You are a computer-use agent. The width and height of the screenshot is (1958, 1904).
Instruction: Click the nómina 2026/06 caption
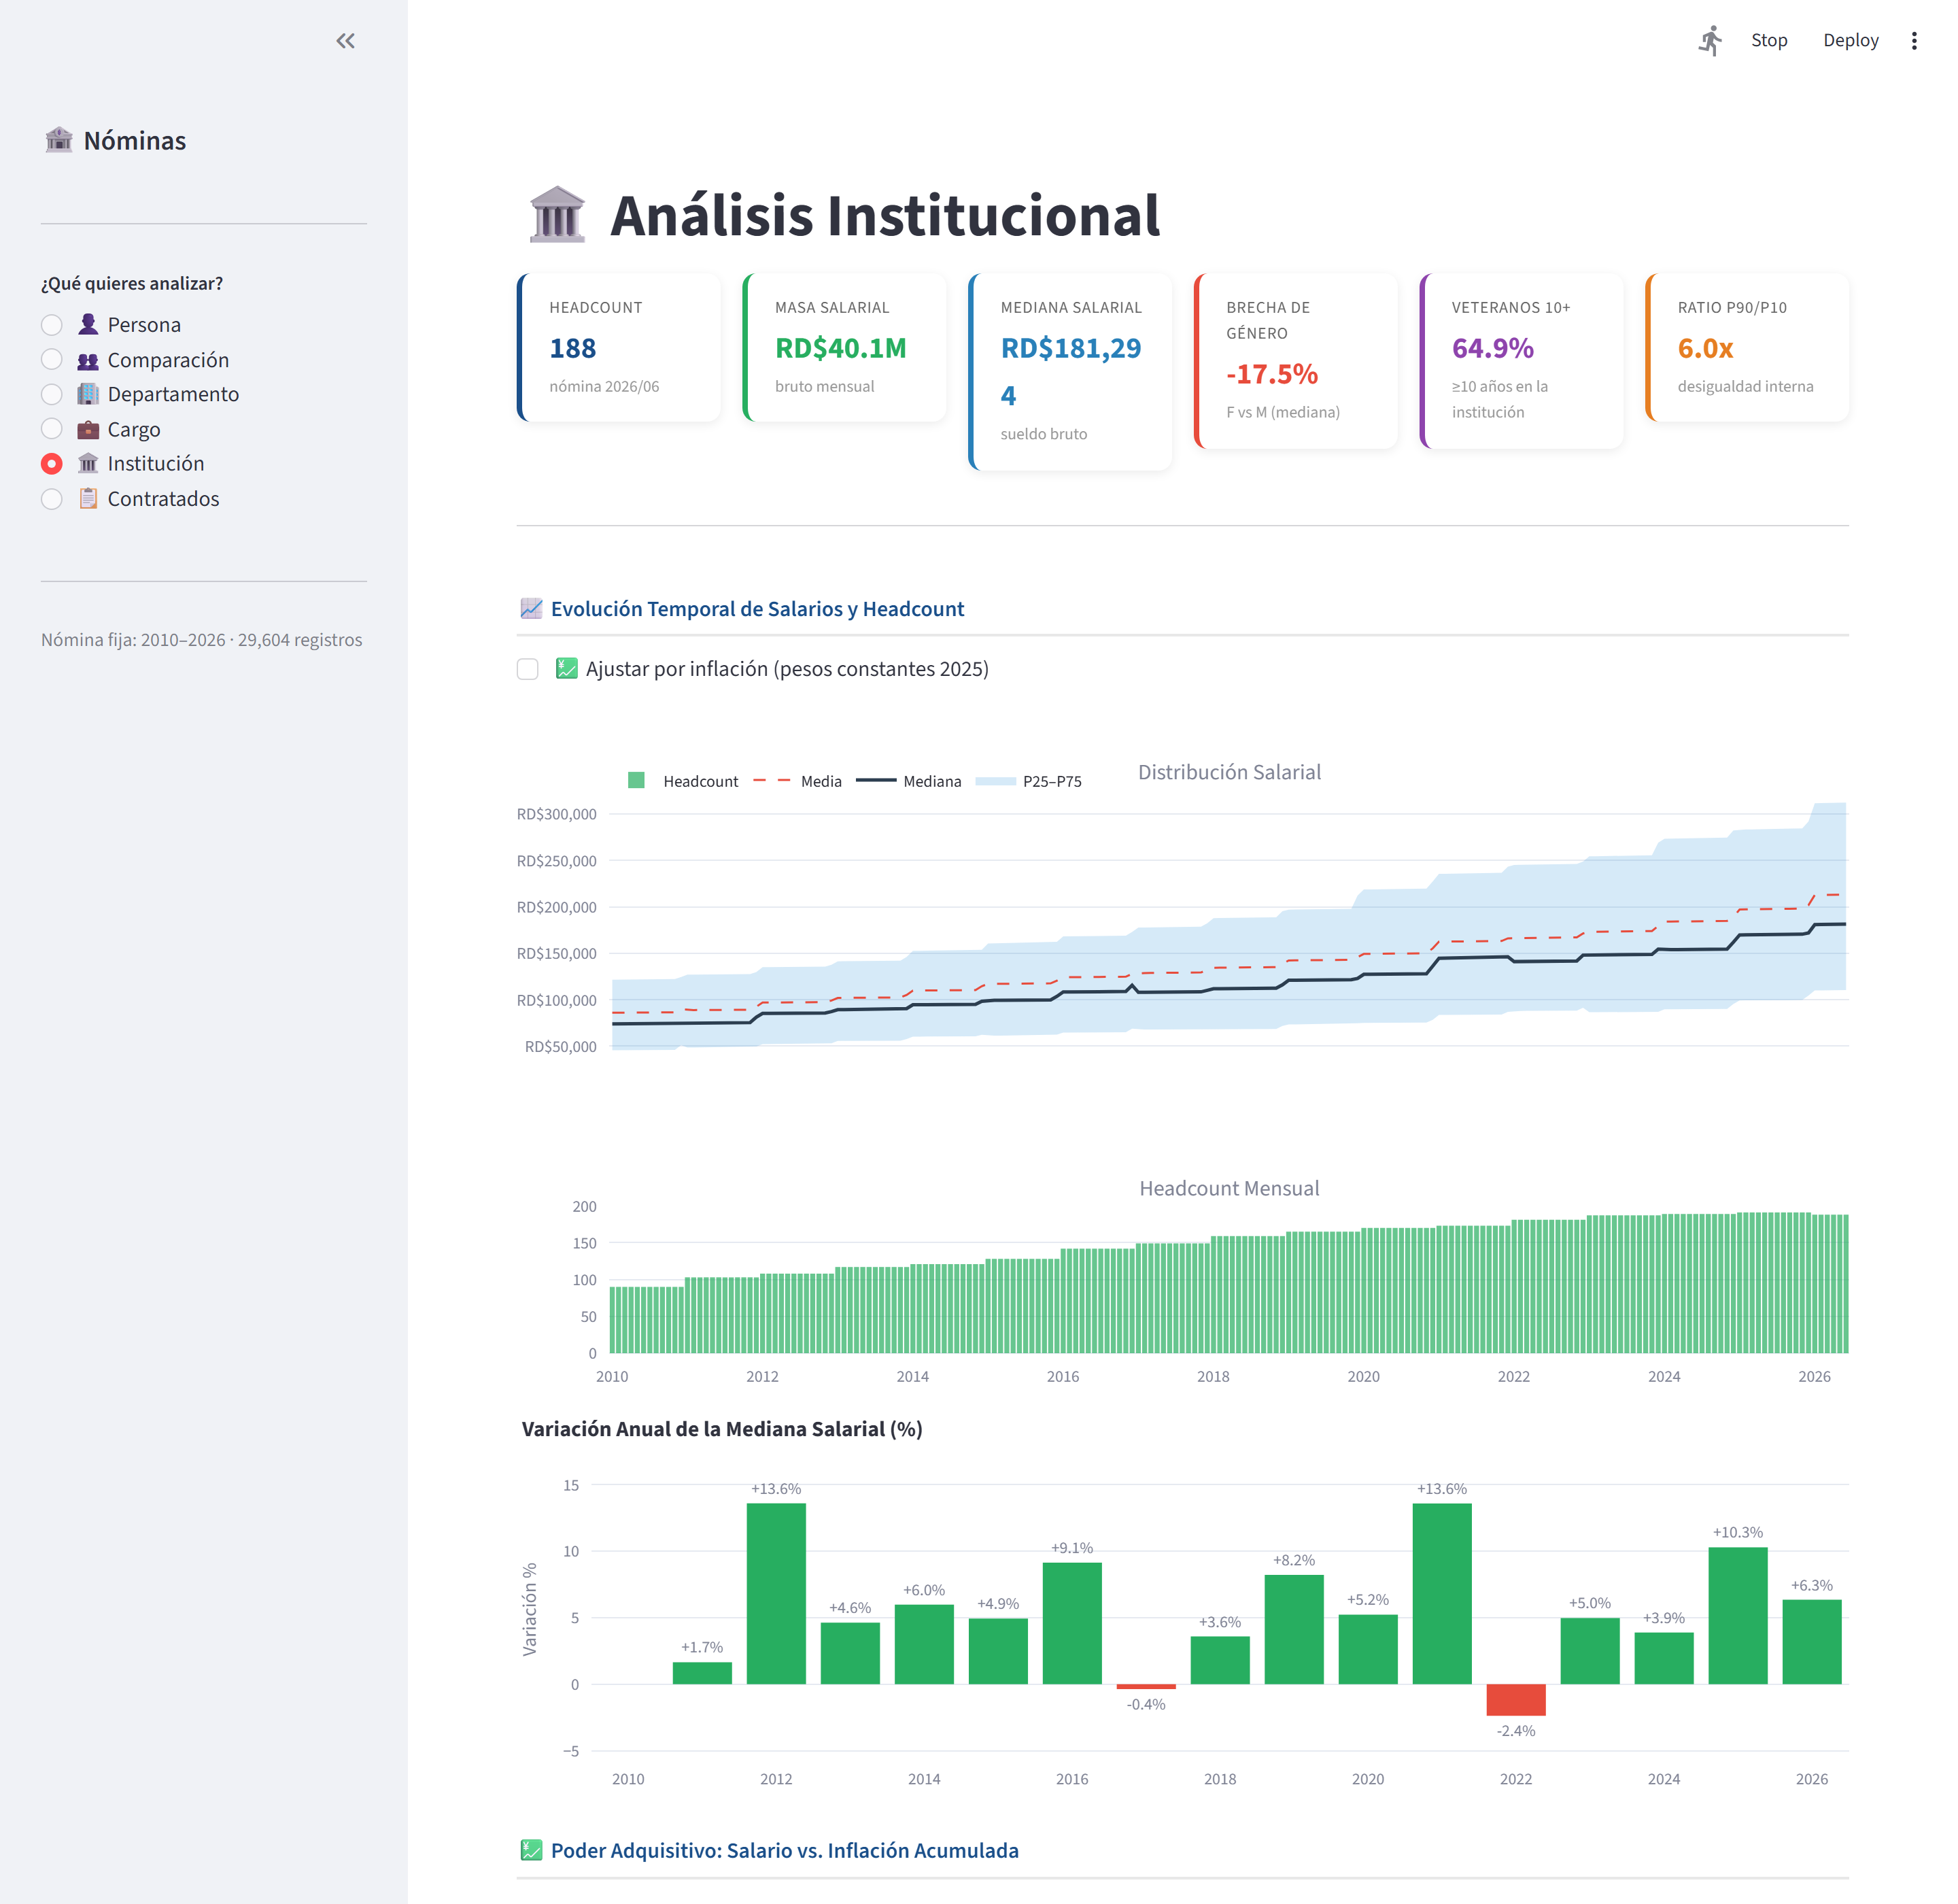tap(604, 386)
